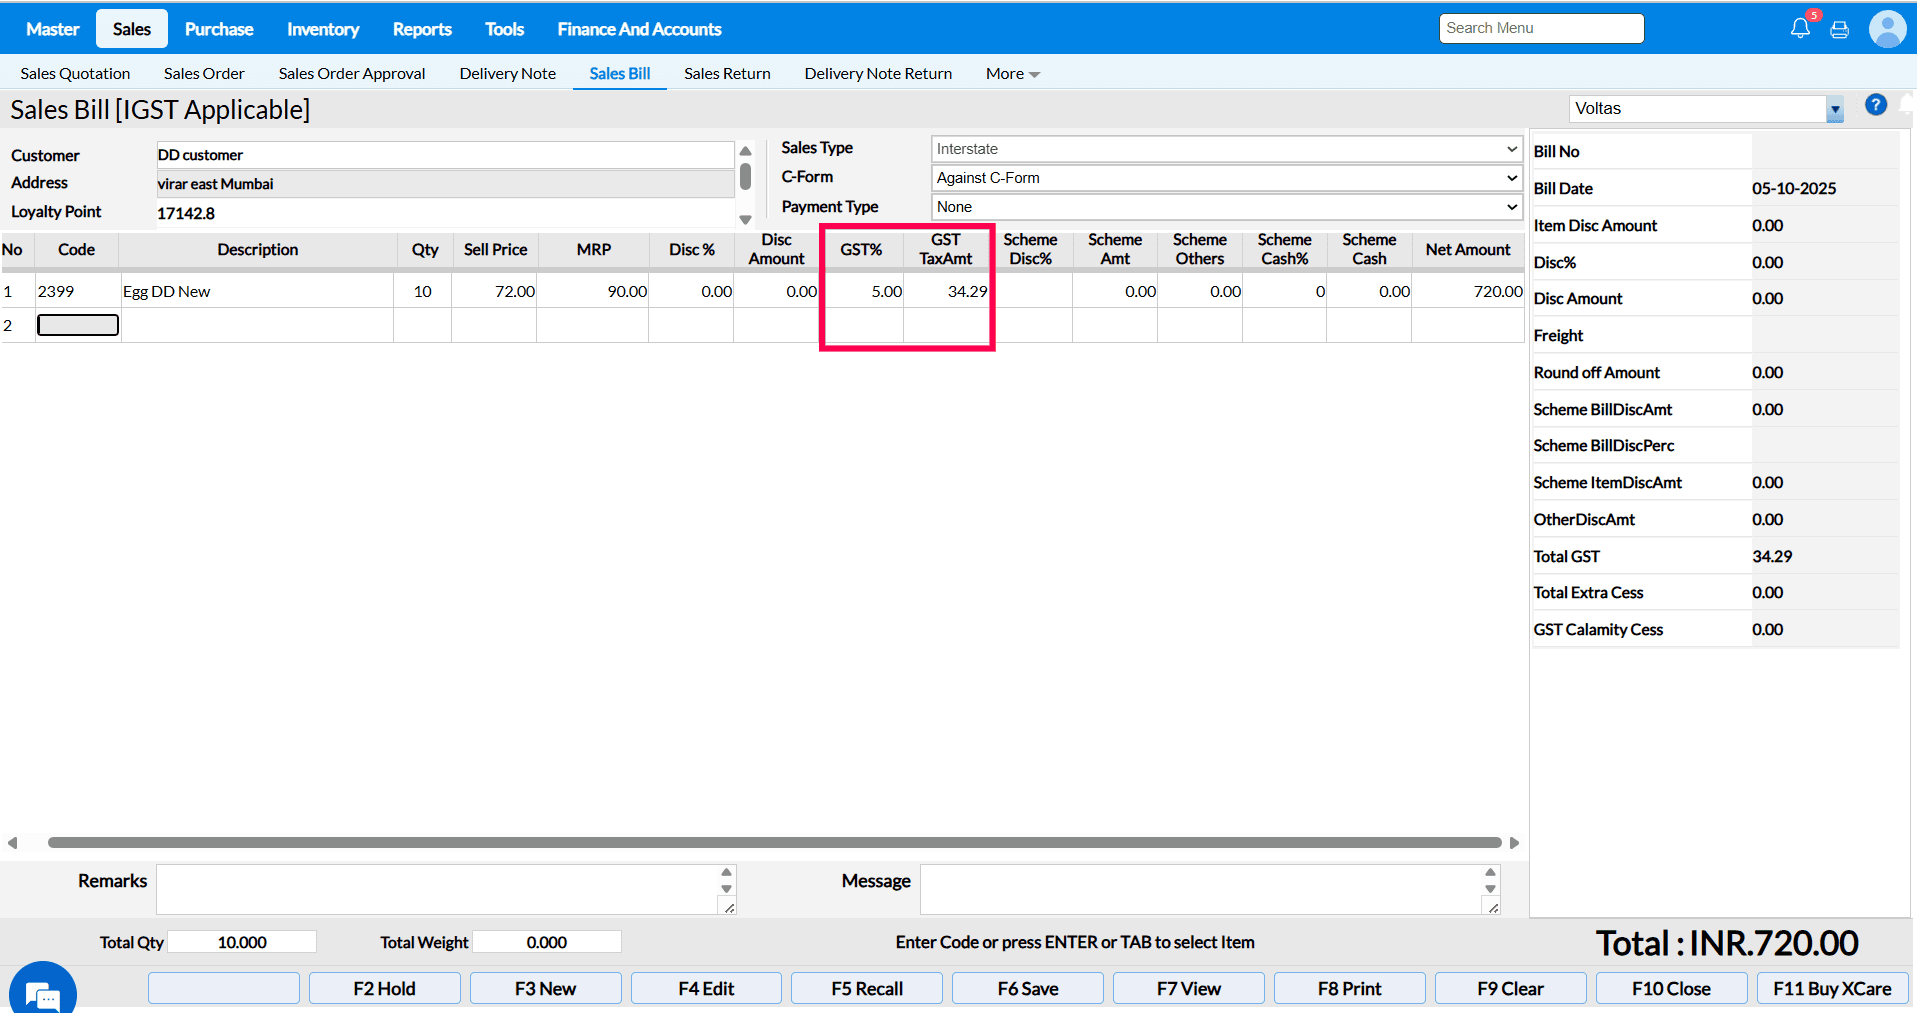Focus the Search Menu field
The height and width of the screenshot is (1013, 1917).
click(1541, 28)
